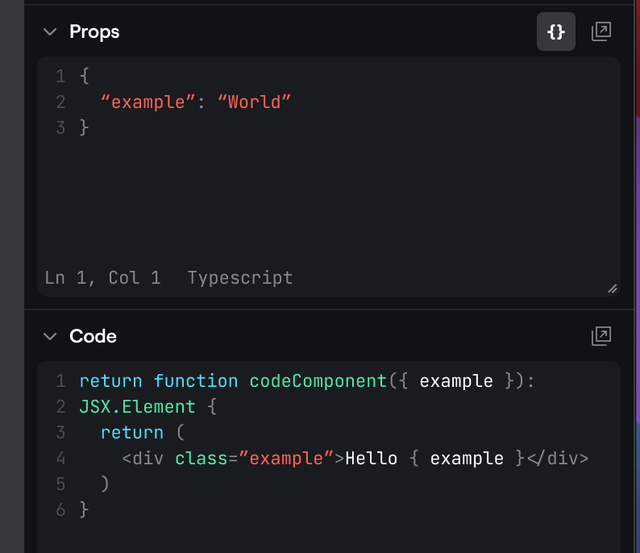
Task: Click the Code section title
Action: (93, 337)
